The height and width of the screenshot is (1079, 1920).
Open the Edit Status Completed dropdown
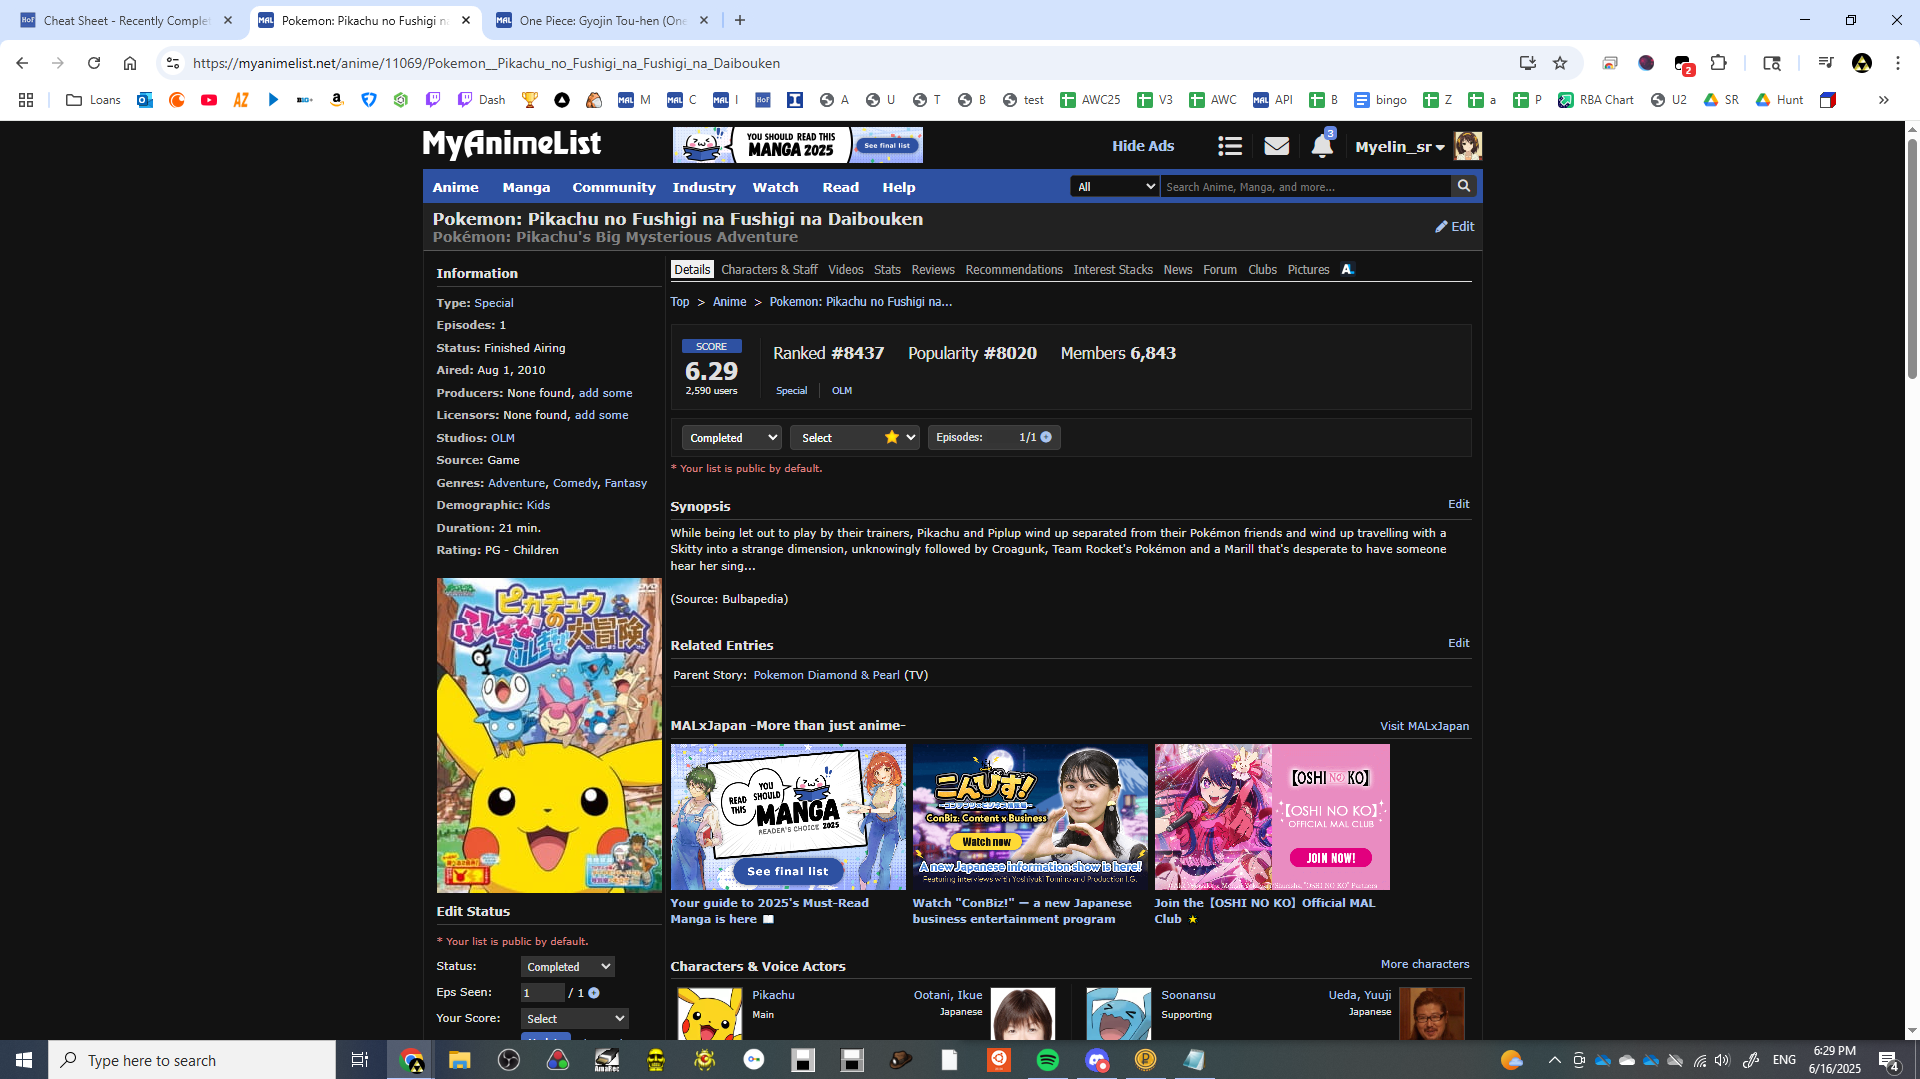click(567, 967)
